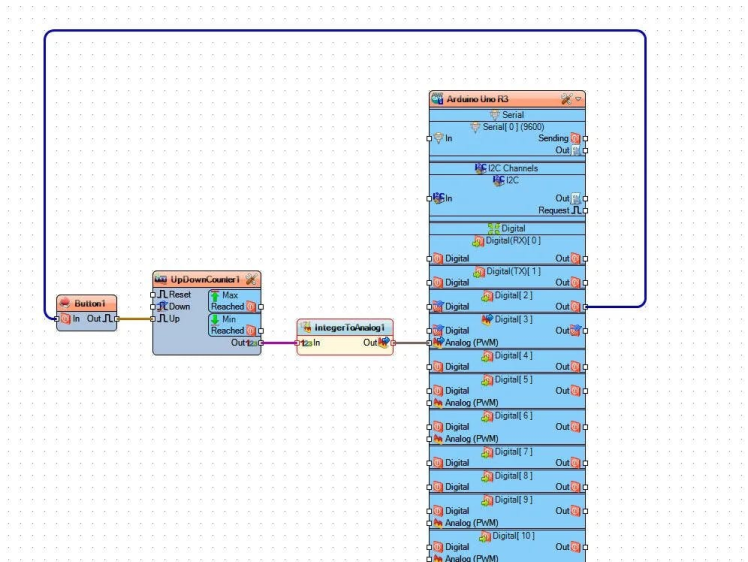748x562 pixels.
Task: Click Digital(TX)[1] Out pin
Action: pos(585,283)
